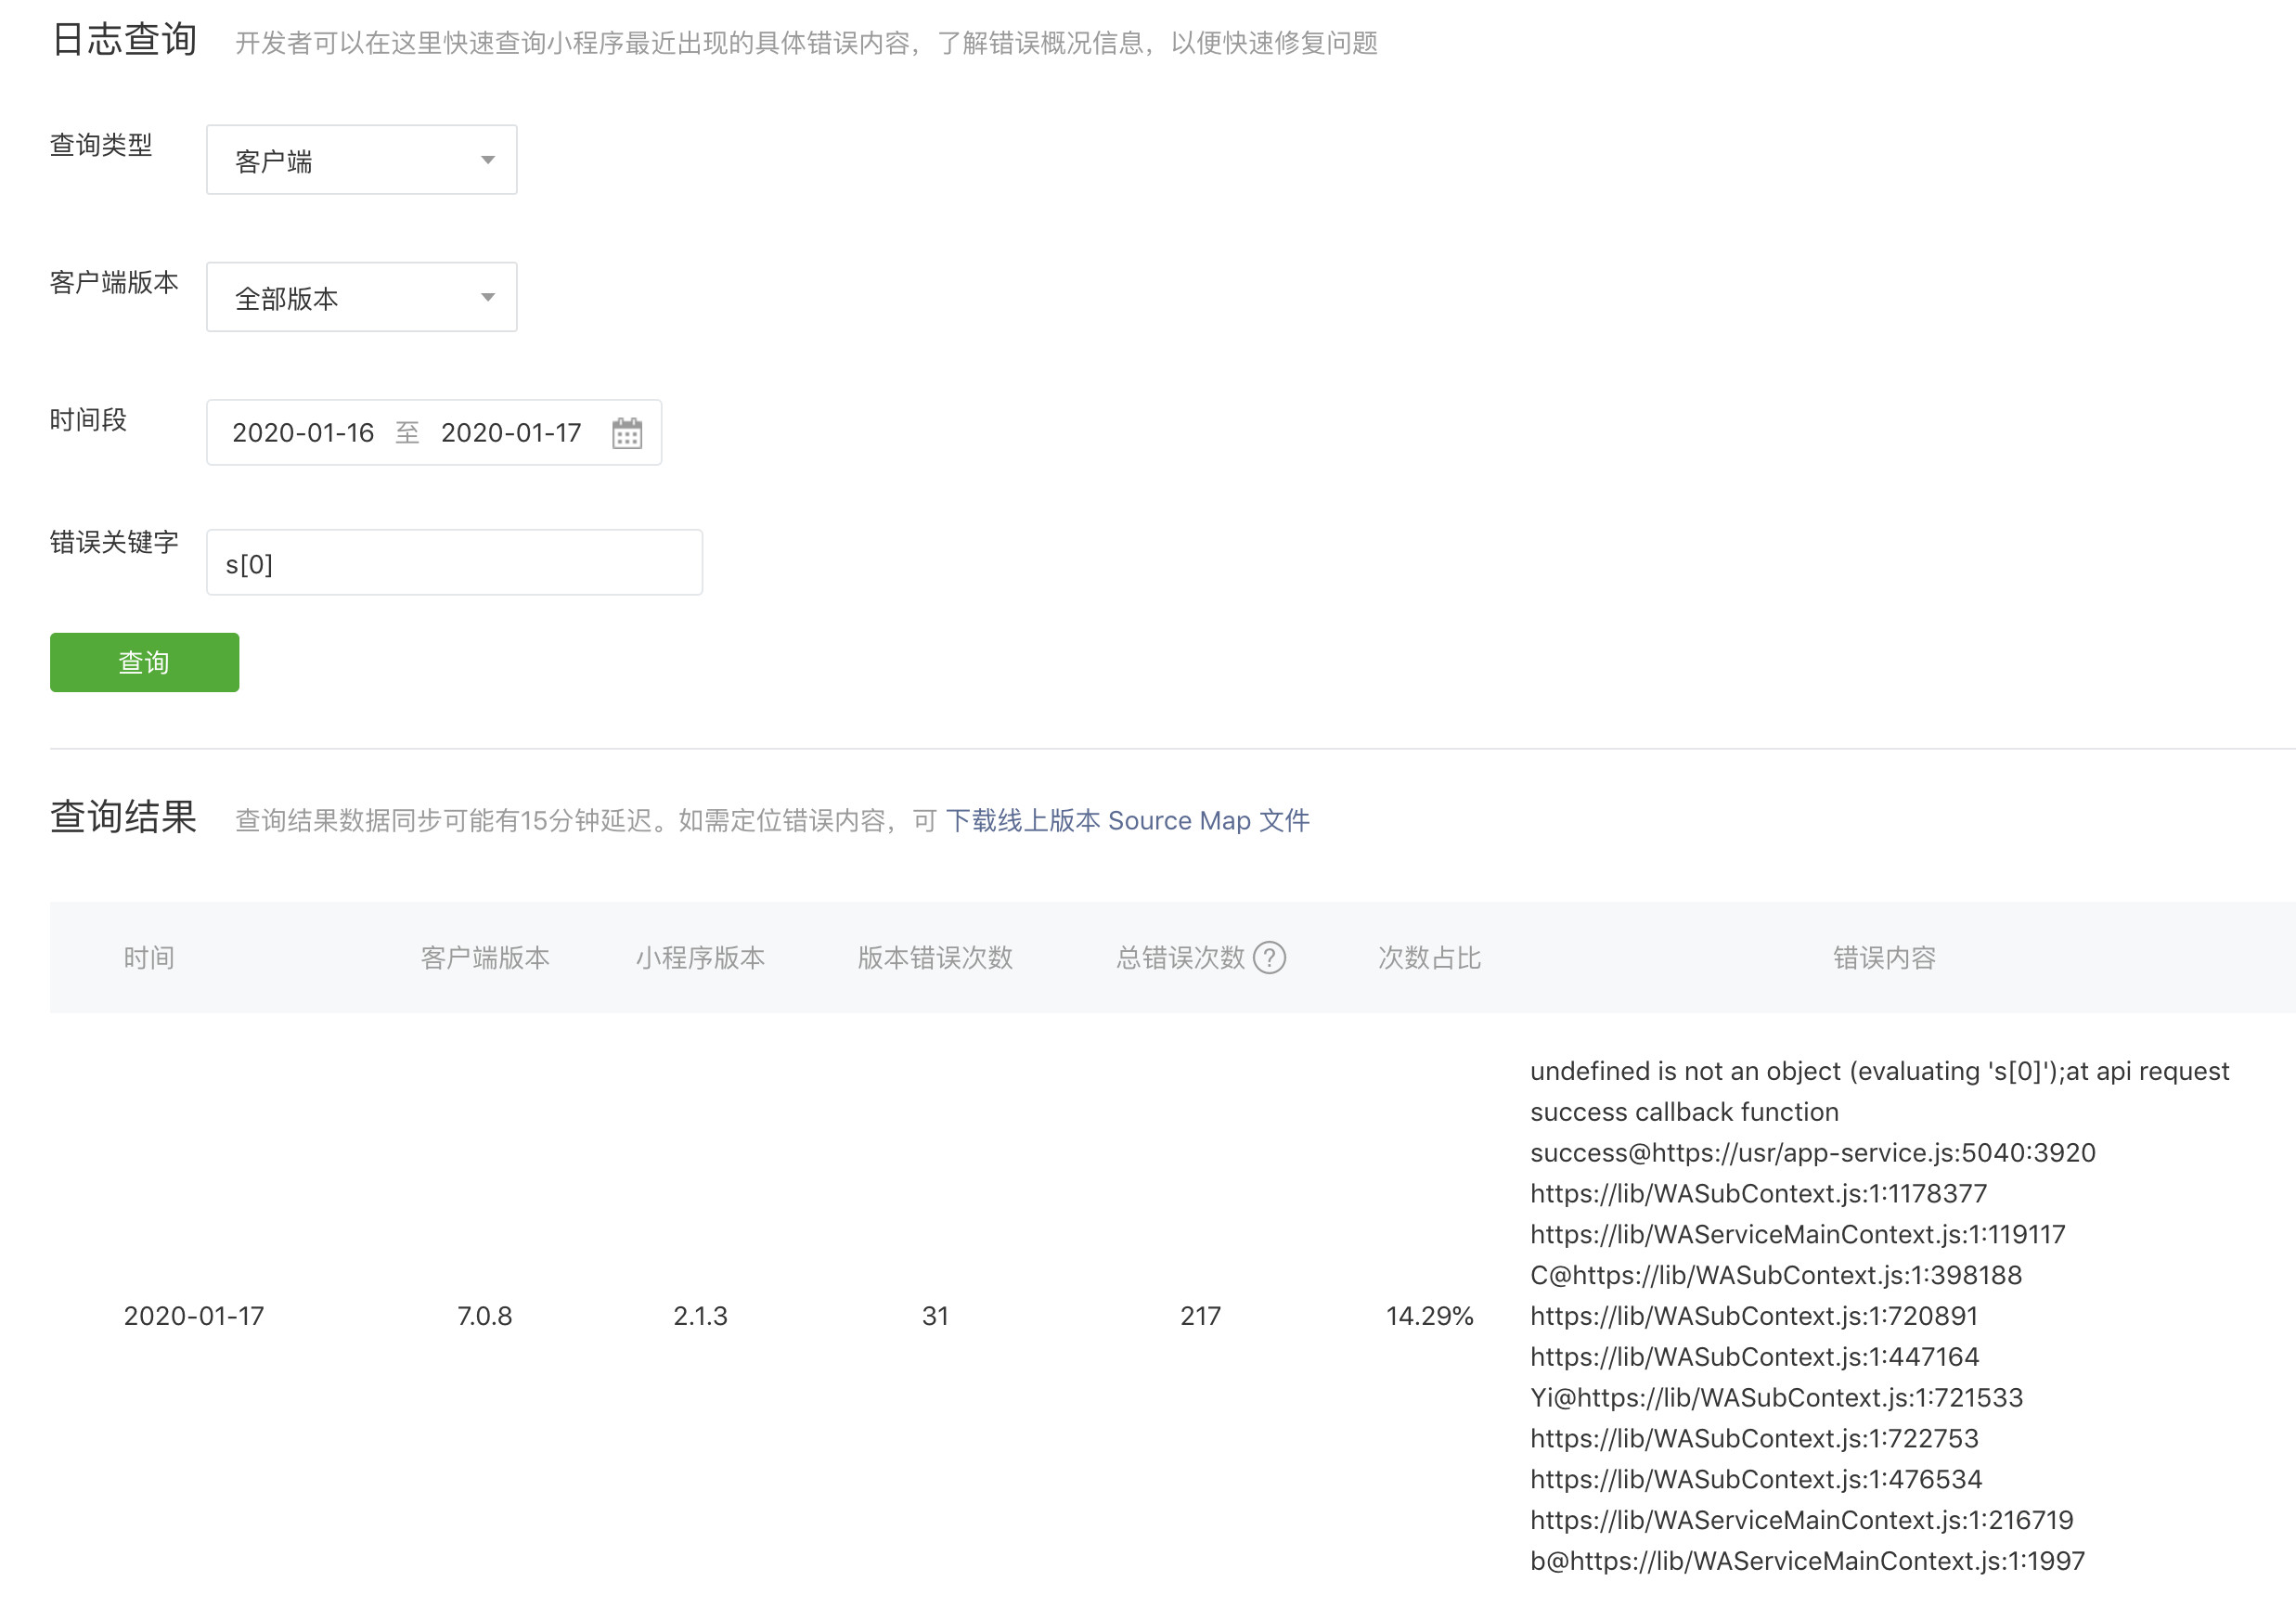
Task: Click start date 2020-01-16 field
Action: point(303,433)
